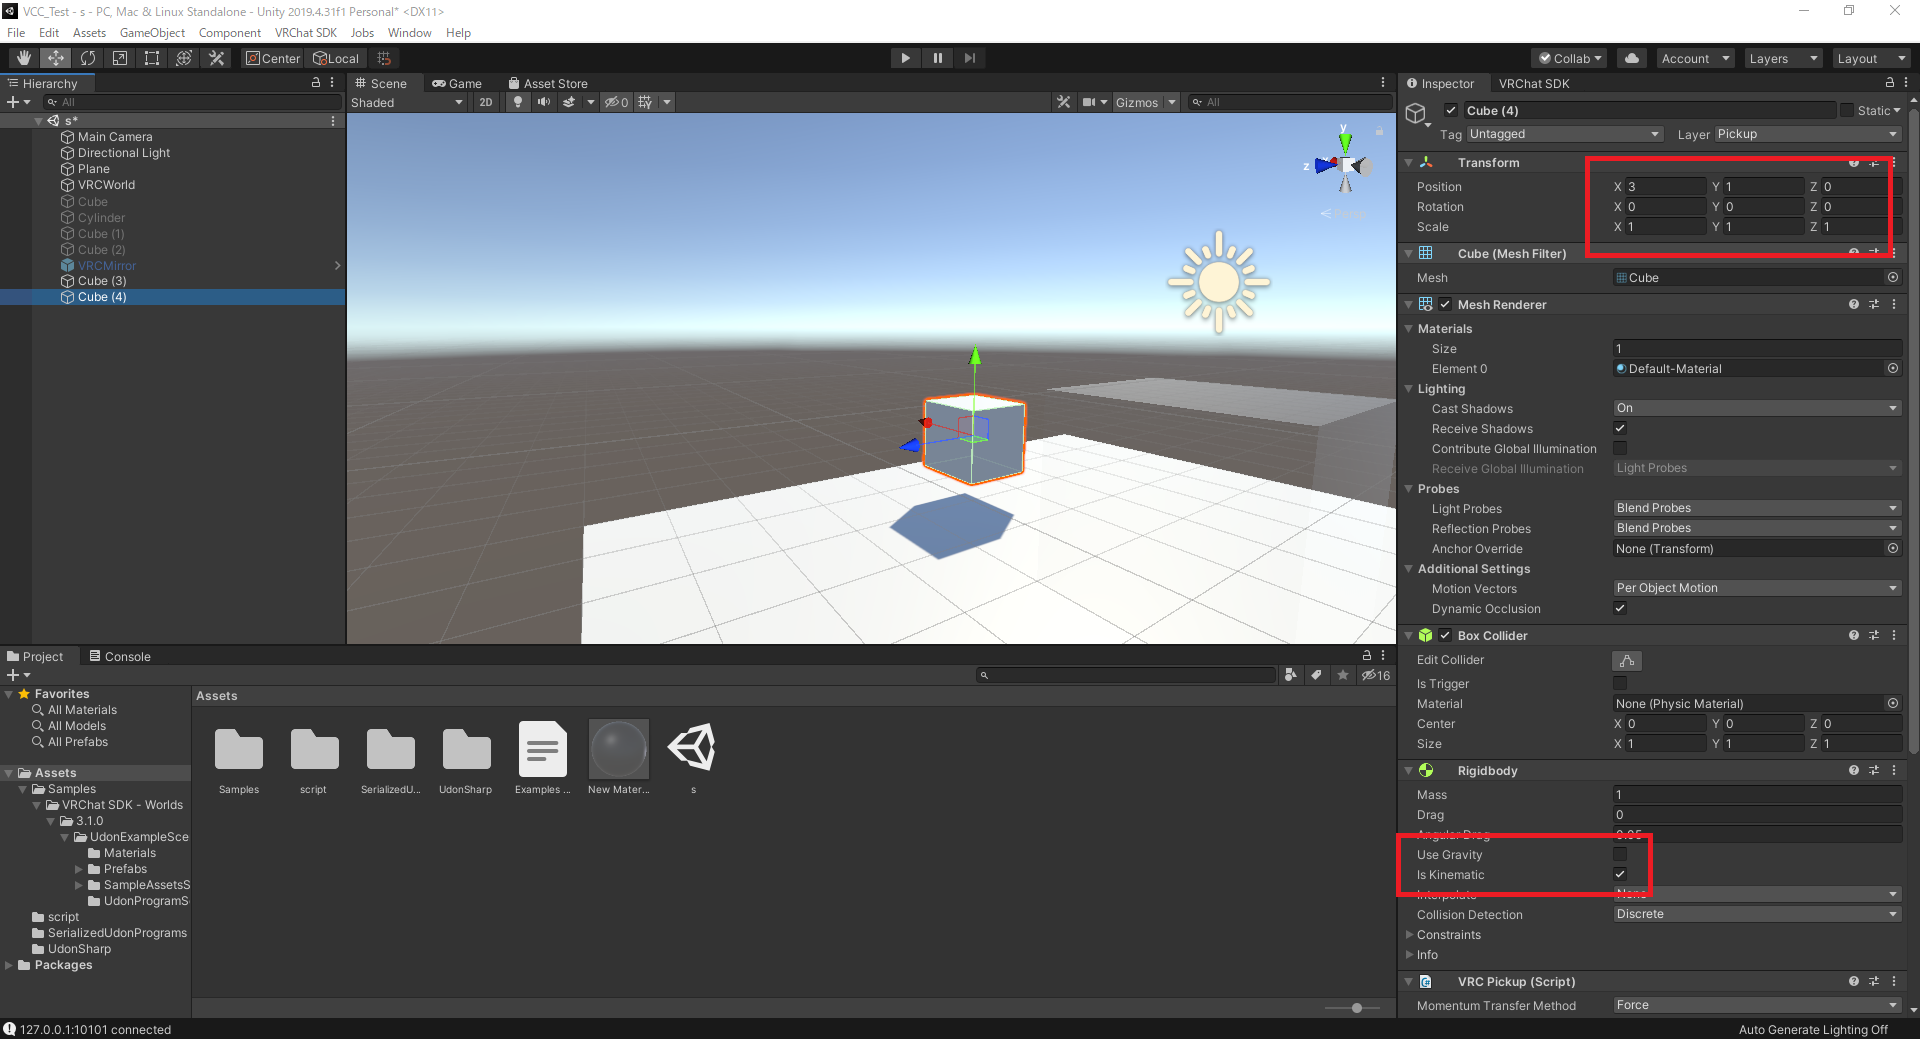This screenshot has height=1039, width=1920.
Task: Open the custom editor tools button
Action: tap(216, 58)
